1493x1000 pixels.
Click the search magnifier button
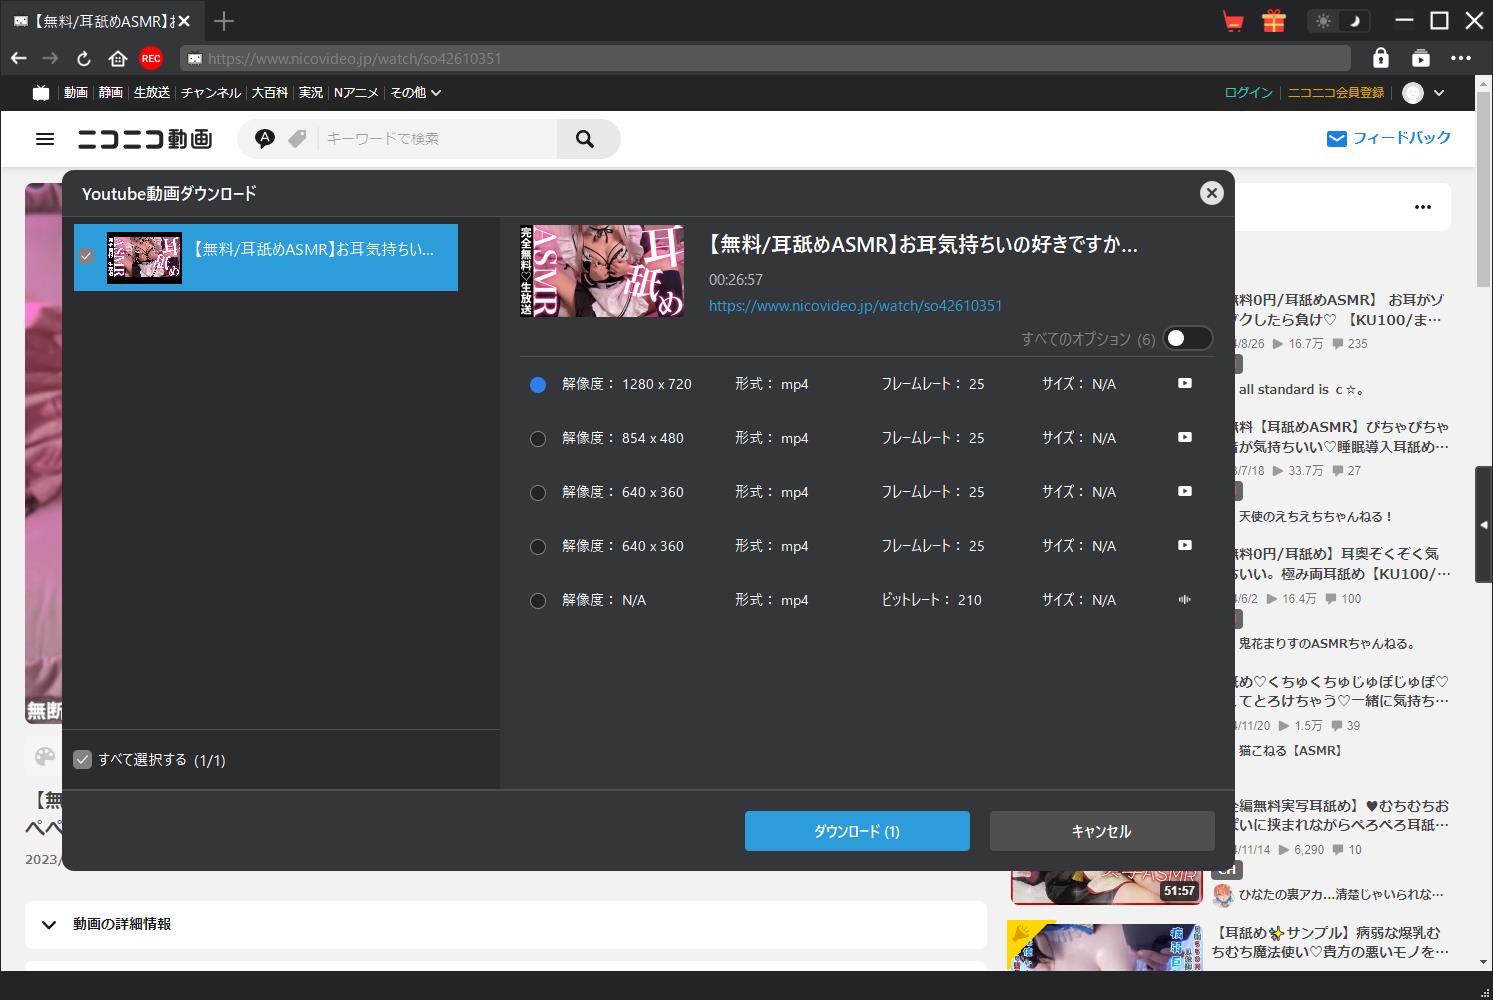[586, 139]
